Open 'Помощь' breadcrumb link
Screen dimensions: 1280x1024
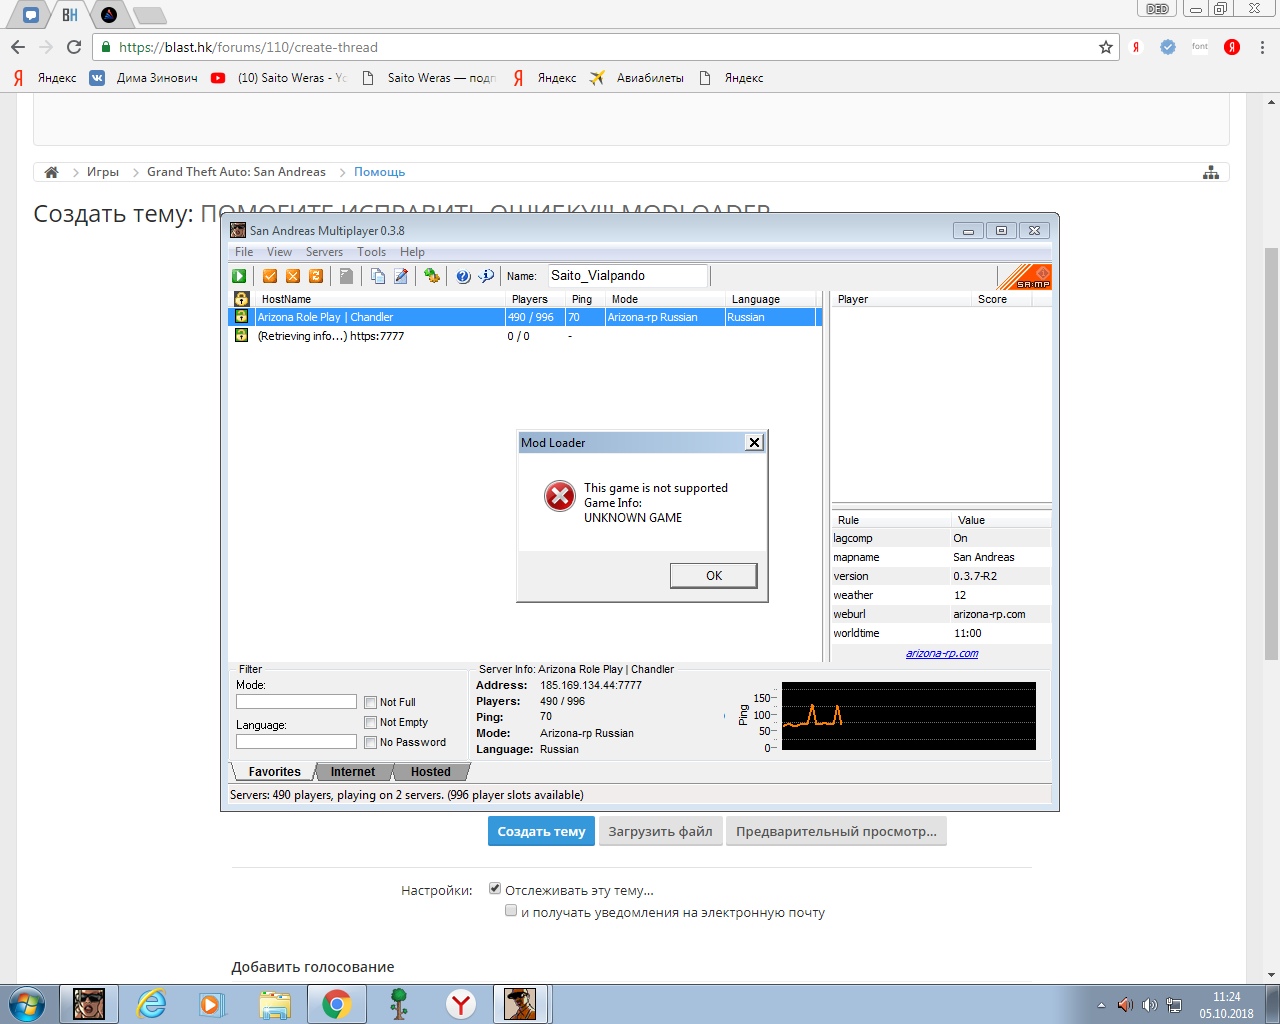[x=379, y=172]
